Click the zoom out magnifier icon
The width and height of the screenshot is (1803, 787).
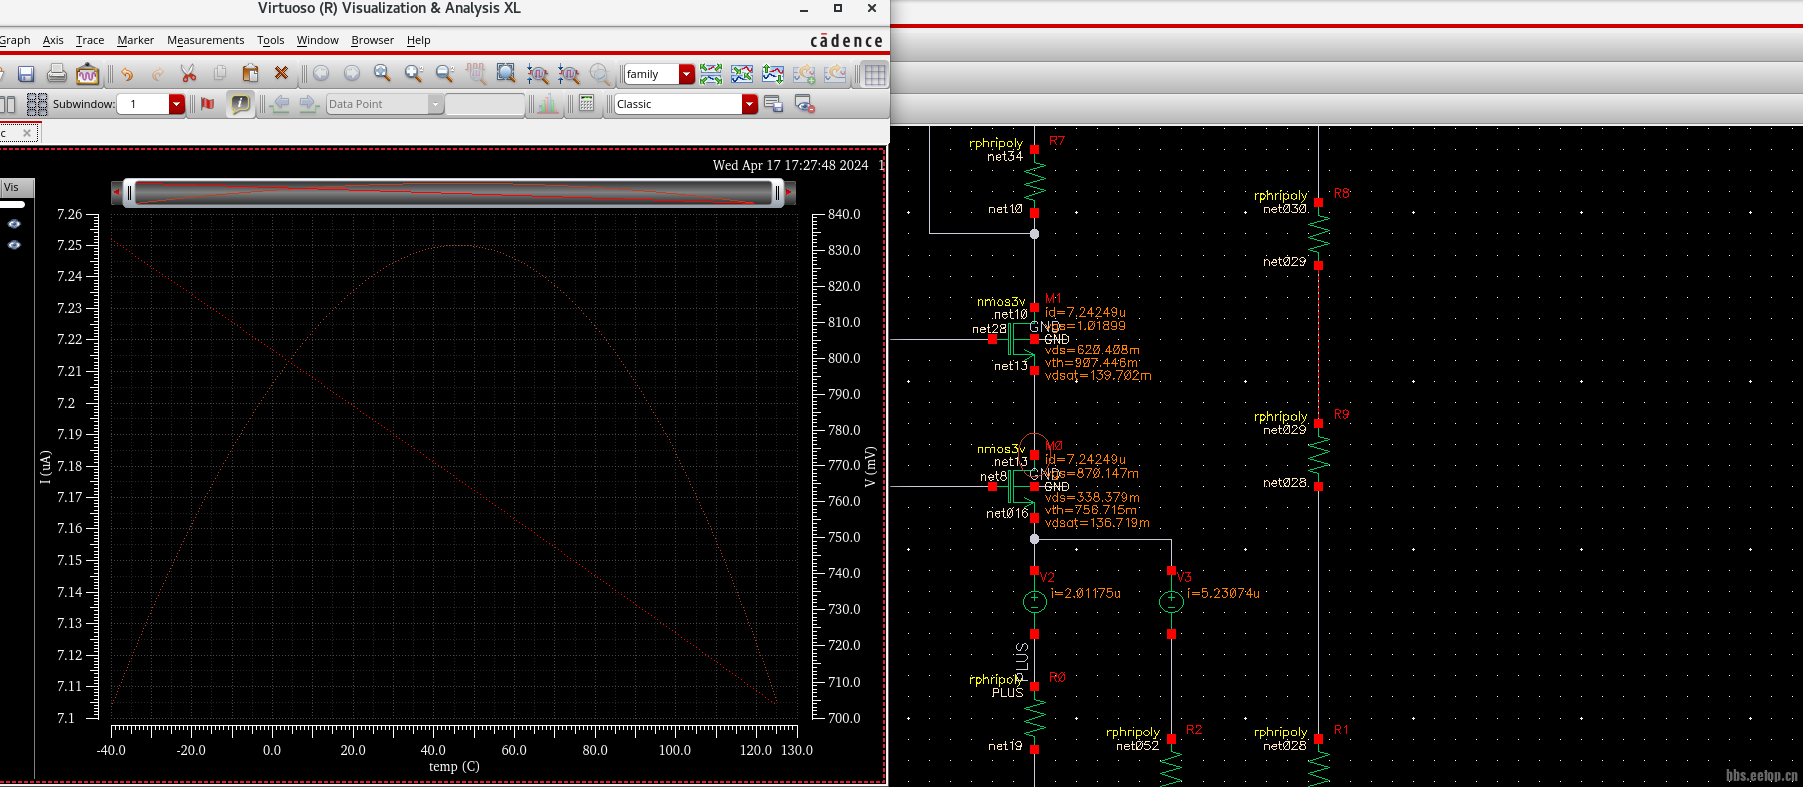click(x=445, y=74)
